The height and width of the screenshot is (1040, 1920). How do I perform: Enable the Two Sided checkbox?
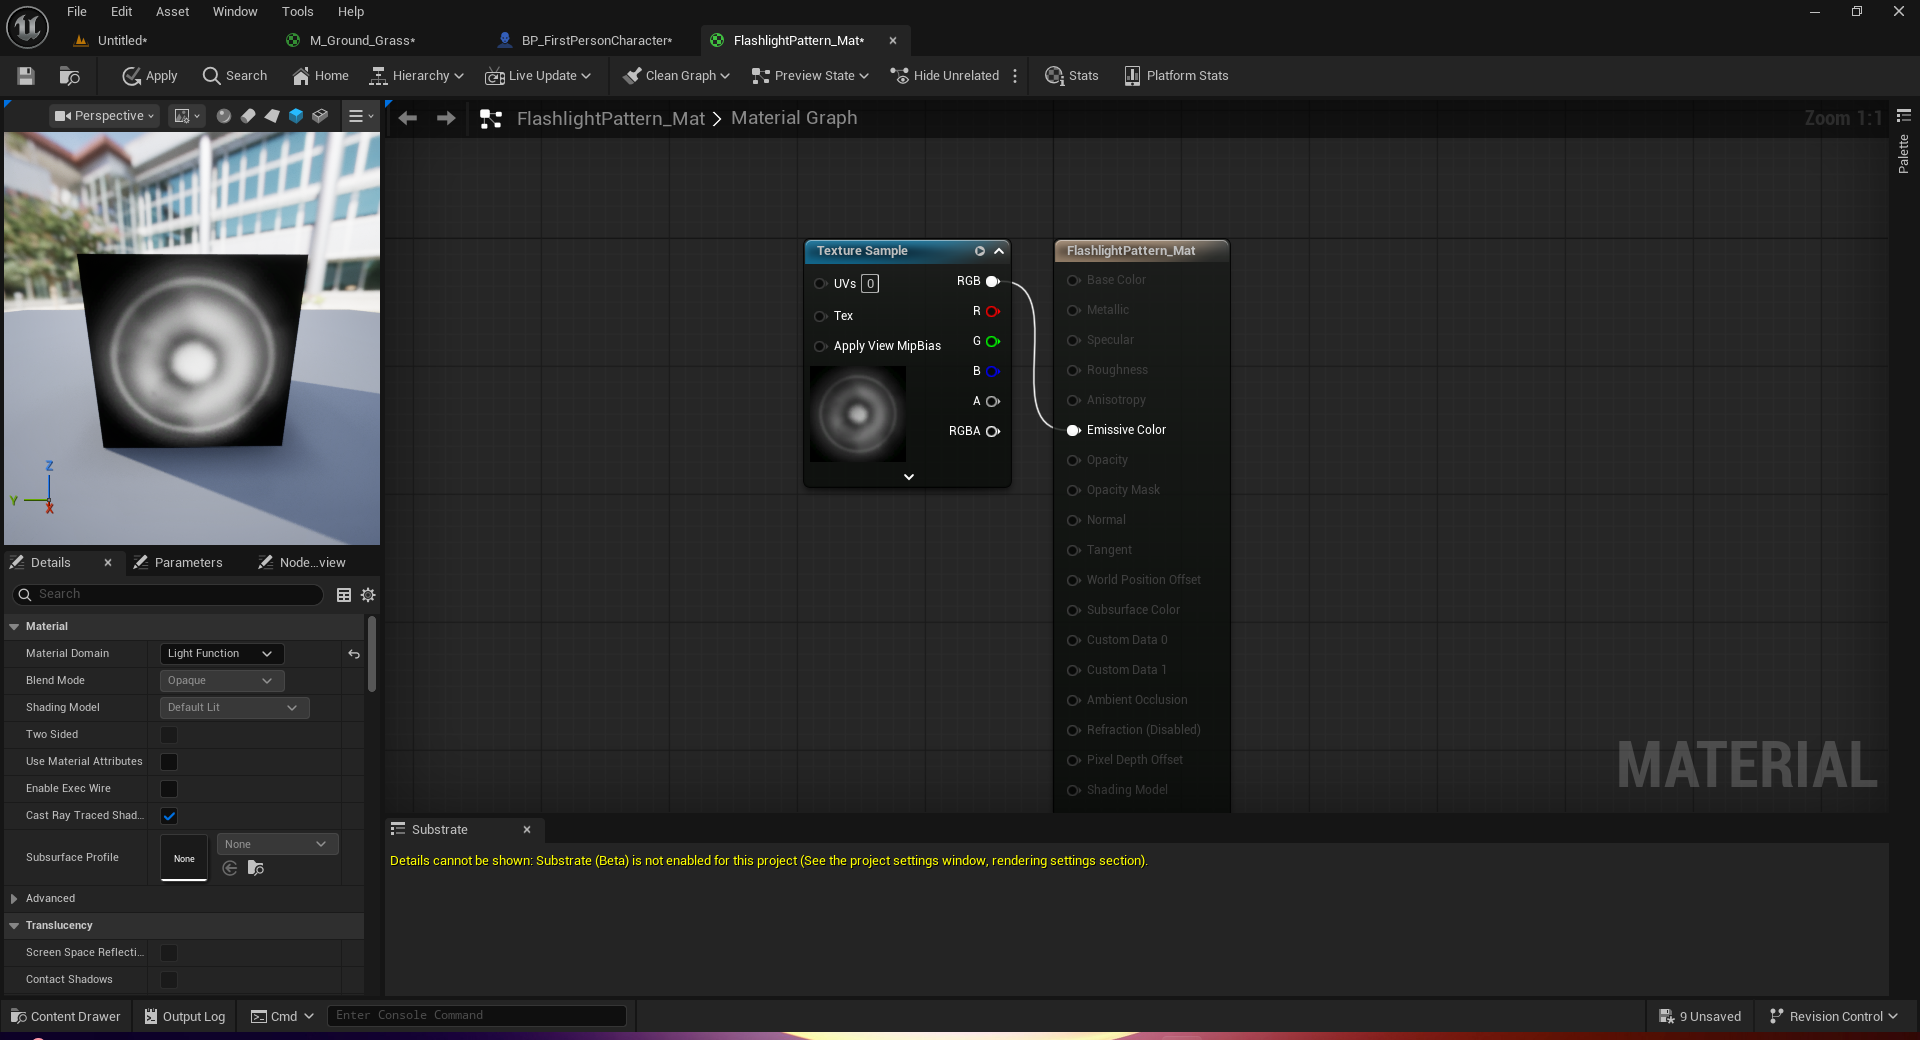point(169,735)
